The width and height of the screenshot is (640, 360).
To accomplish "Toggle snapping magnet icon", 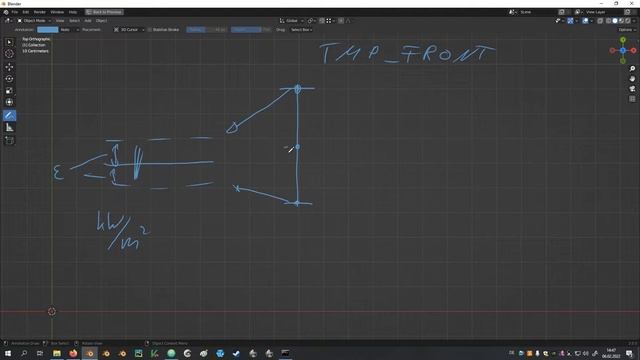I will (x=322, y=20).
